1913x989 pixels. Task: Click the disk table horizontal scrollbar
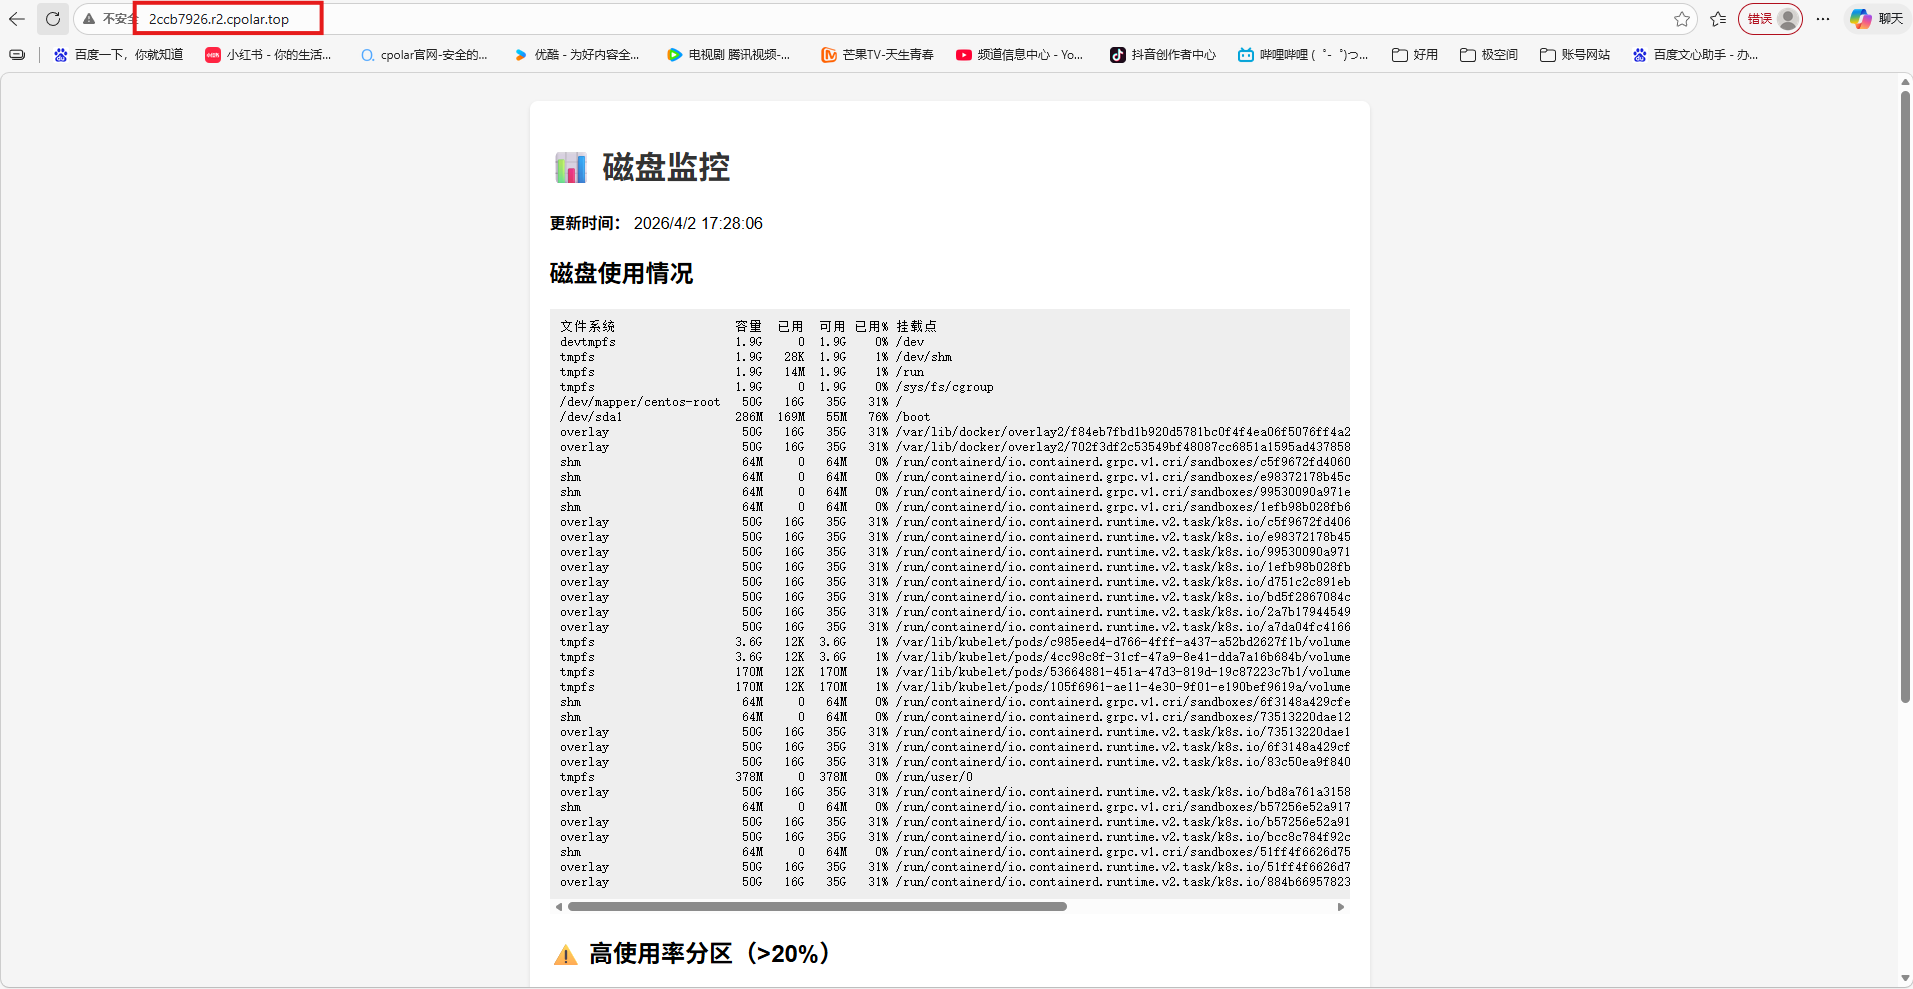tap(817, 907)
